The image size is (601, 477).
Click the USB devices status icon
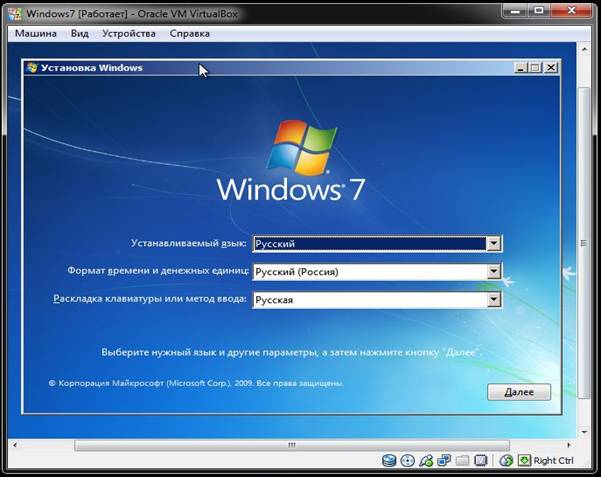[x=426, y=460]
